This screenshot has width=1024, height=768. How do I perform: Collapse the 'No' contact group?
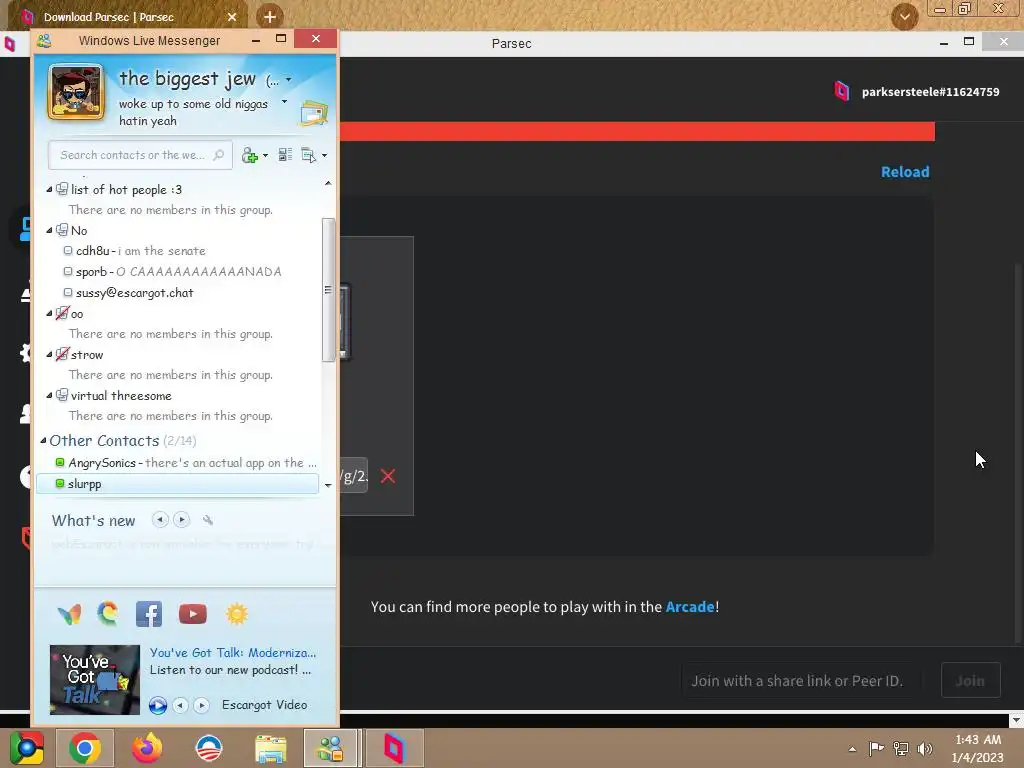pyautogui.click(x=49, y=230)
